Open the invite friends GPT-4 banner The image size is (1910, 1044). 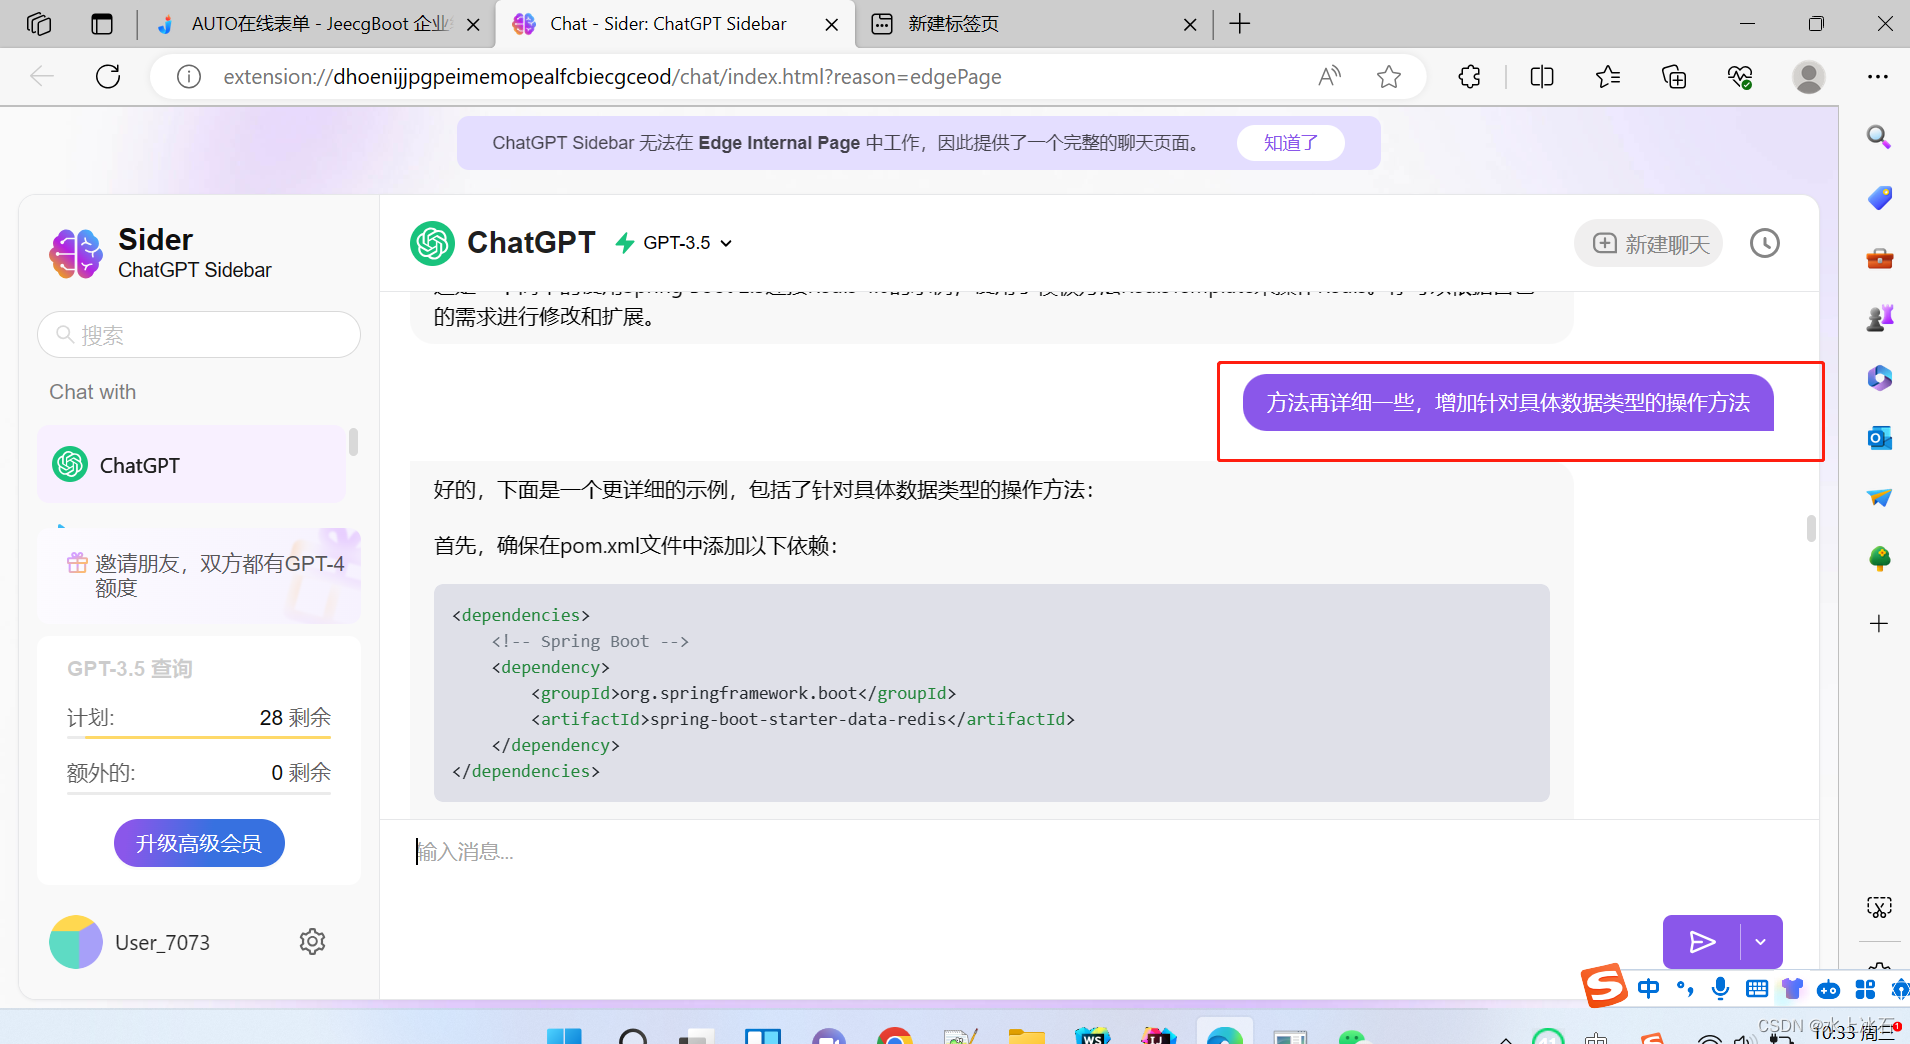coord(199,576)
